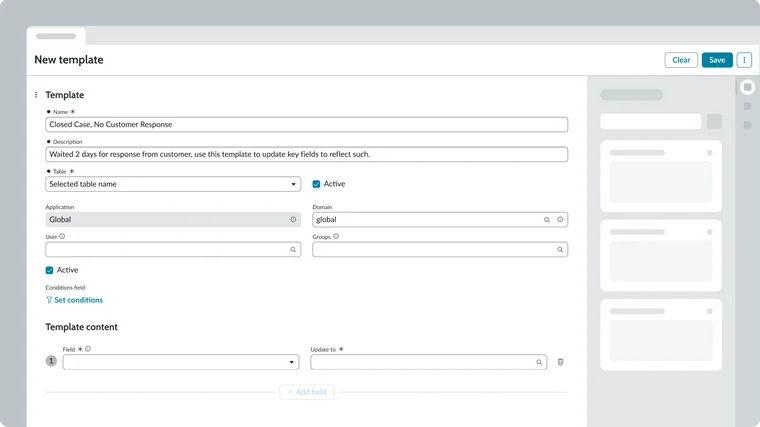Open the more actions menu beside Save
The width and height of the screenshot is (760, 427).
[744, 60]
